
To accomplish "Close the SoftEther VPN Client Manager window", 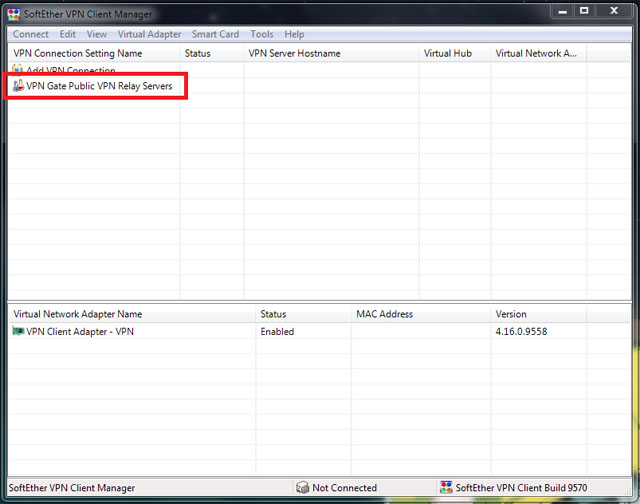I will click(x=614, y=11).
